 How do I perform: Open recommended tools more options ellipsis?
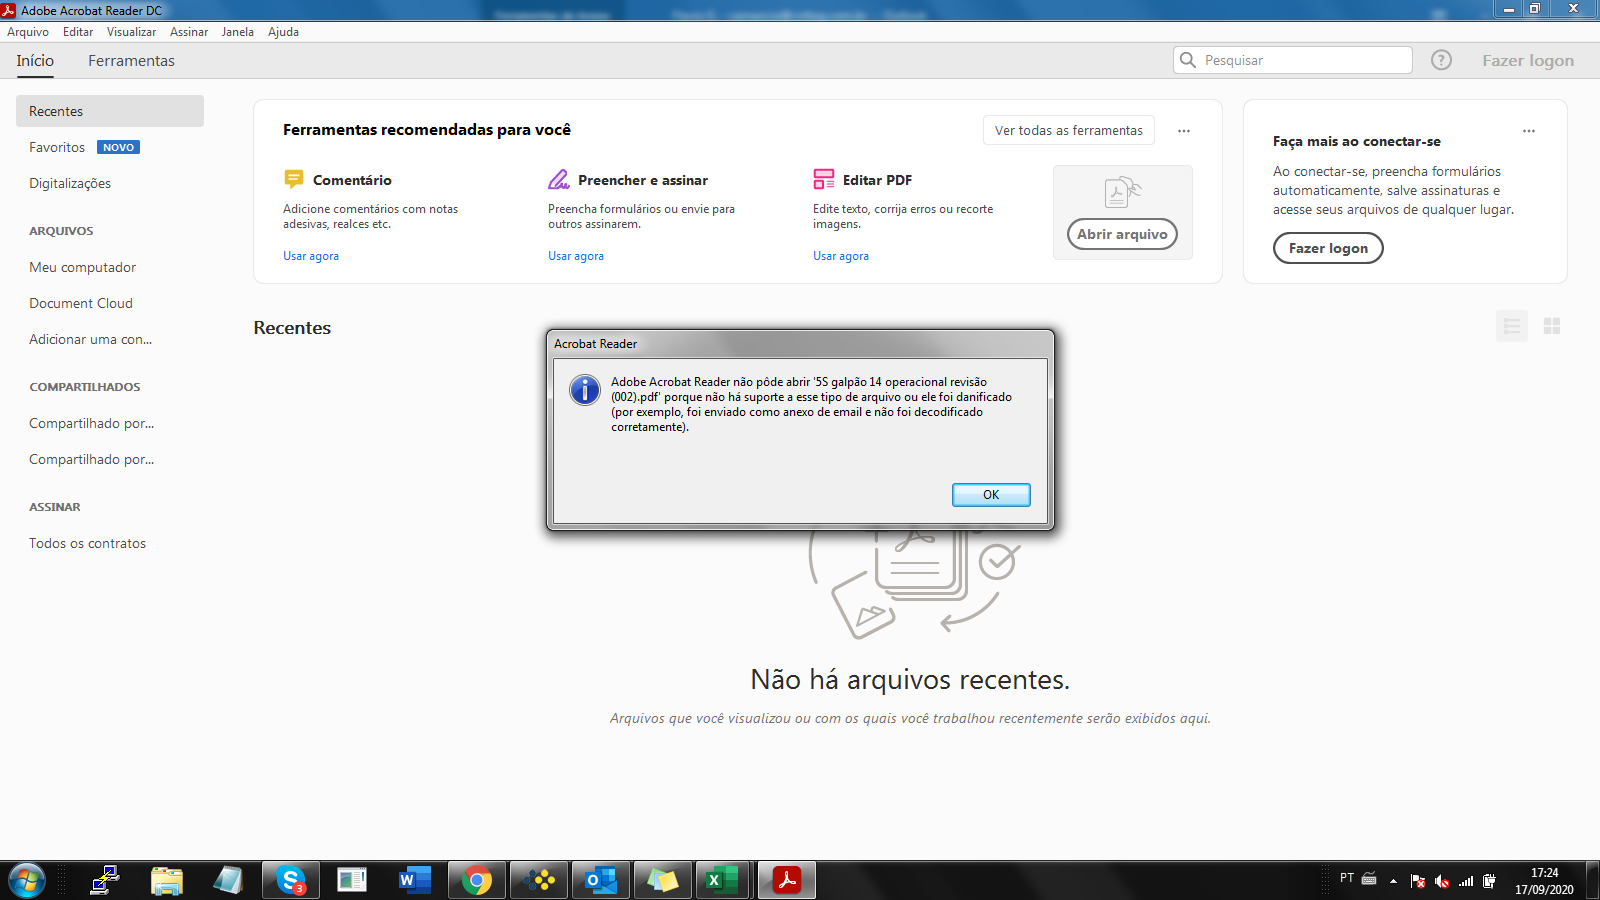coord(1184,131)
